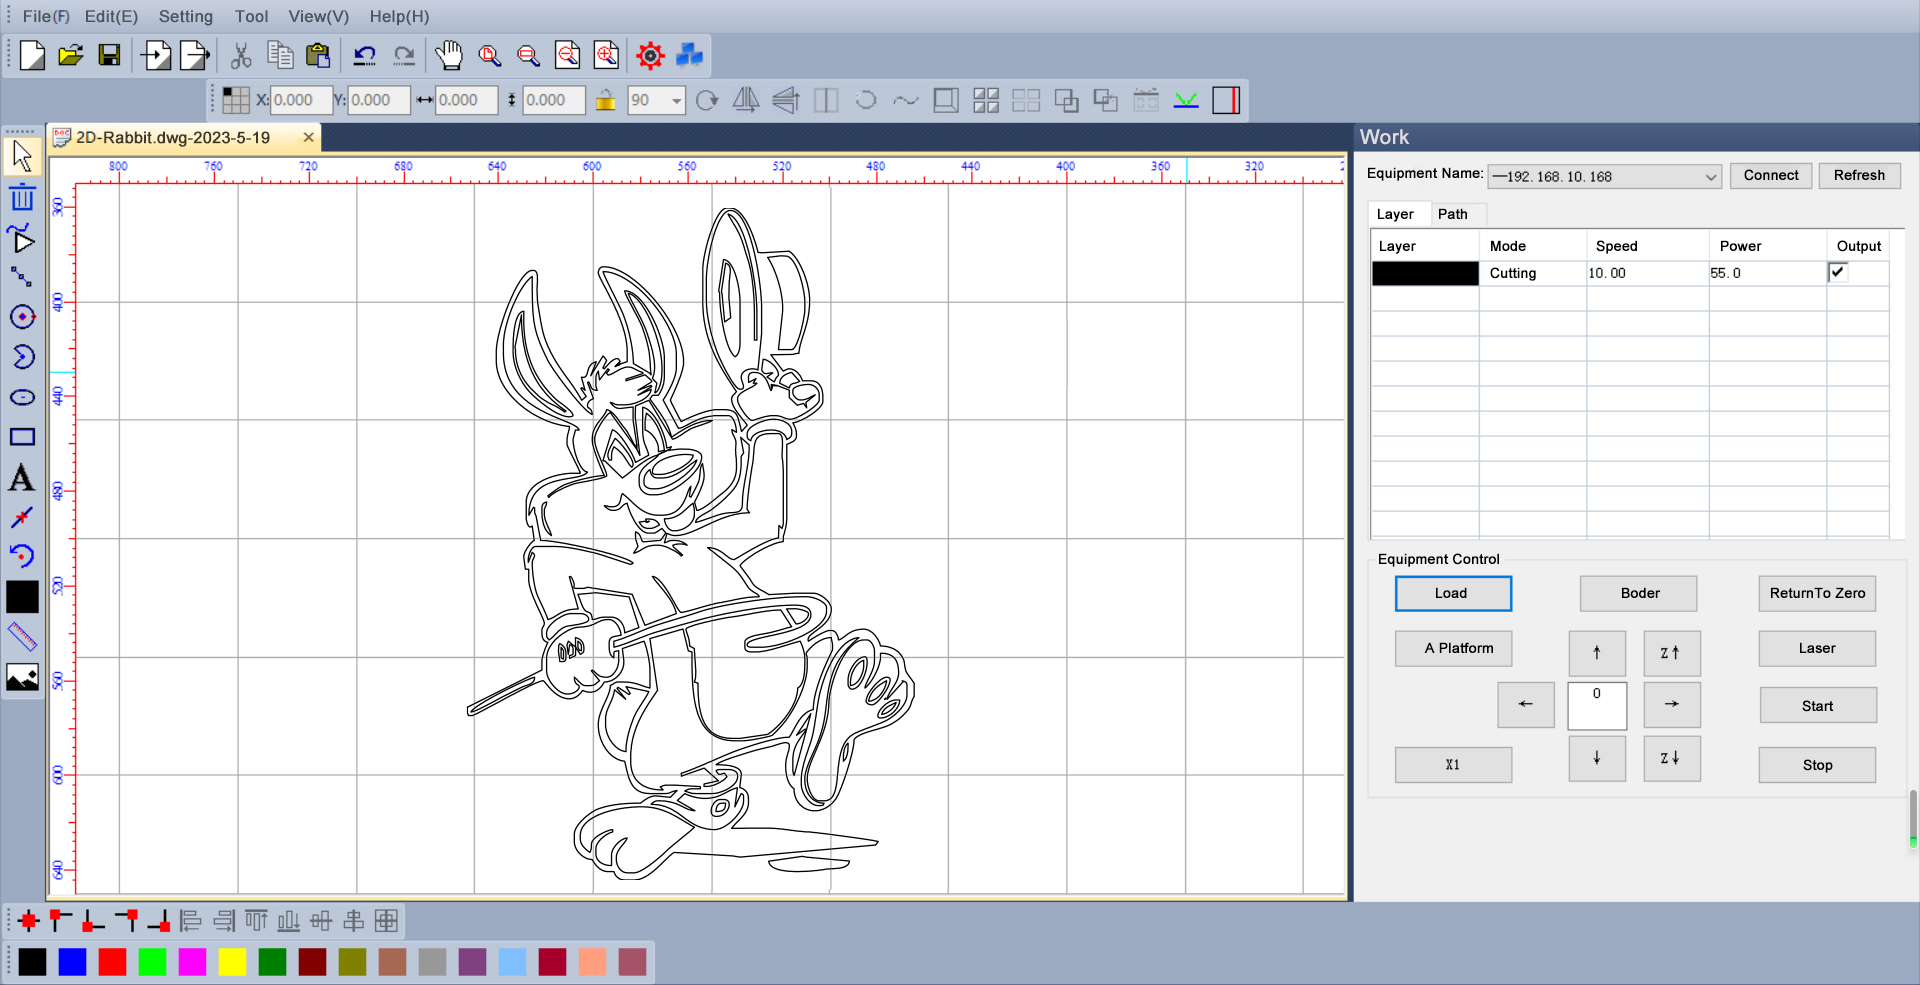Activate the Pan hand tool

click(449, 55)
